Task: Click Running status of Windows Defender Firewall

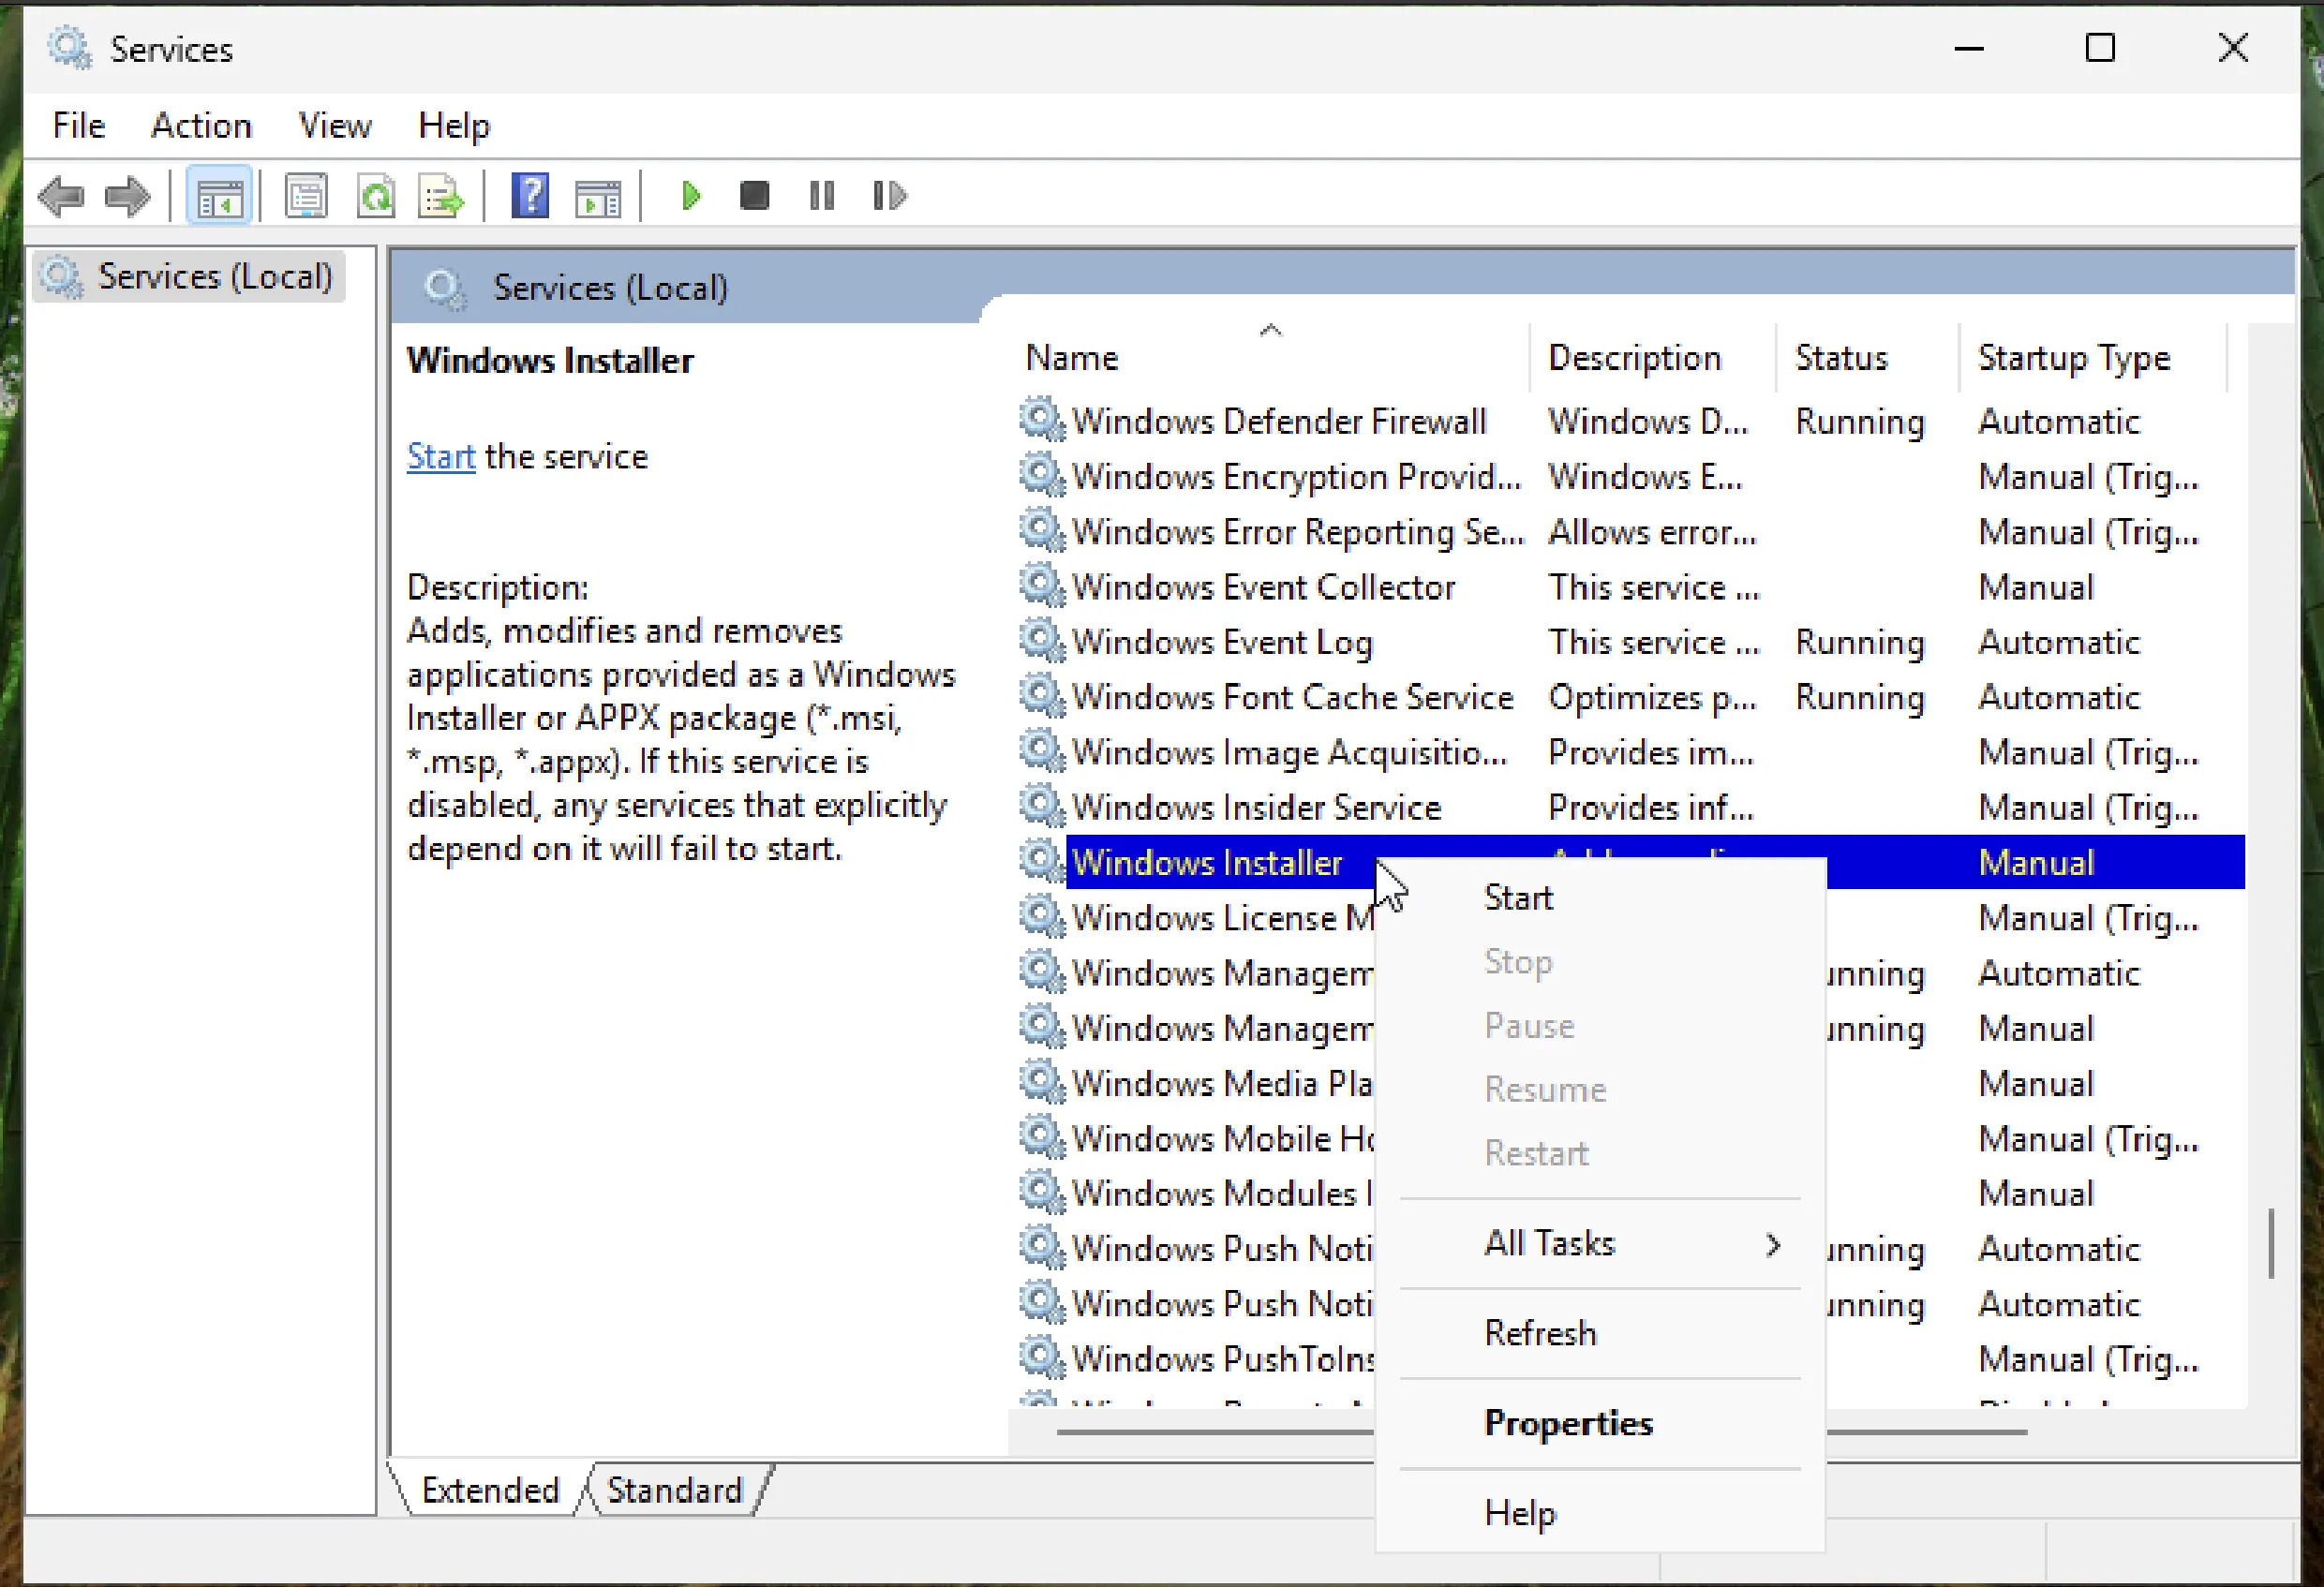Action: coord(1860,421)
